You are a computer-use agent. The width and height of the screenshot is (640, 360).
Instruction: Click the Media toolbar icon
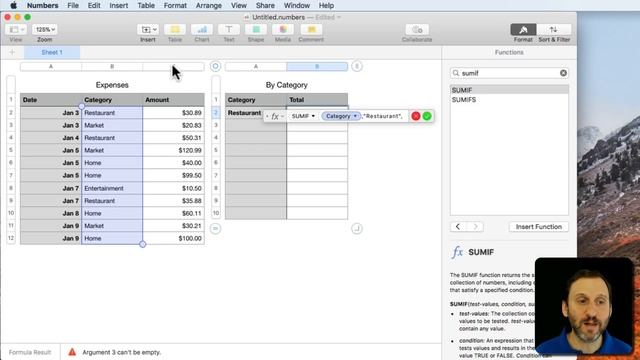[x=283, y=29]
